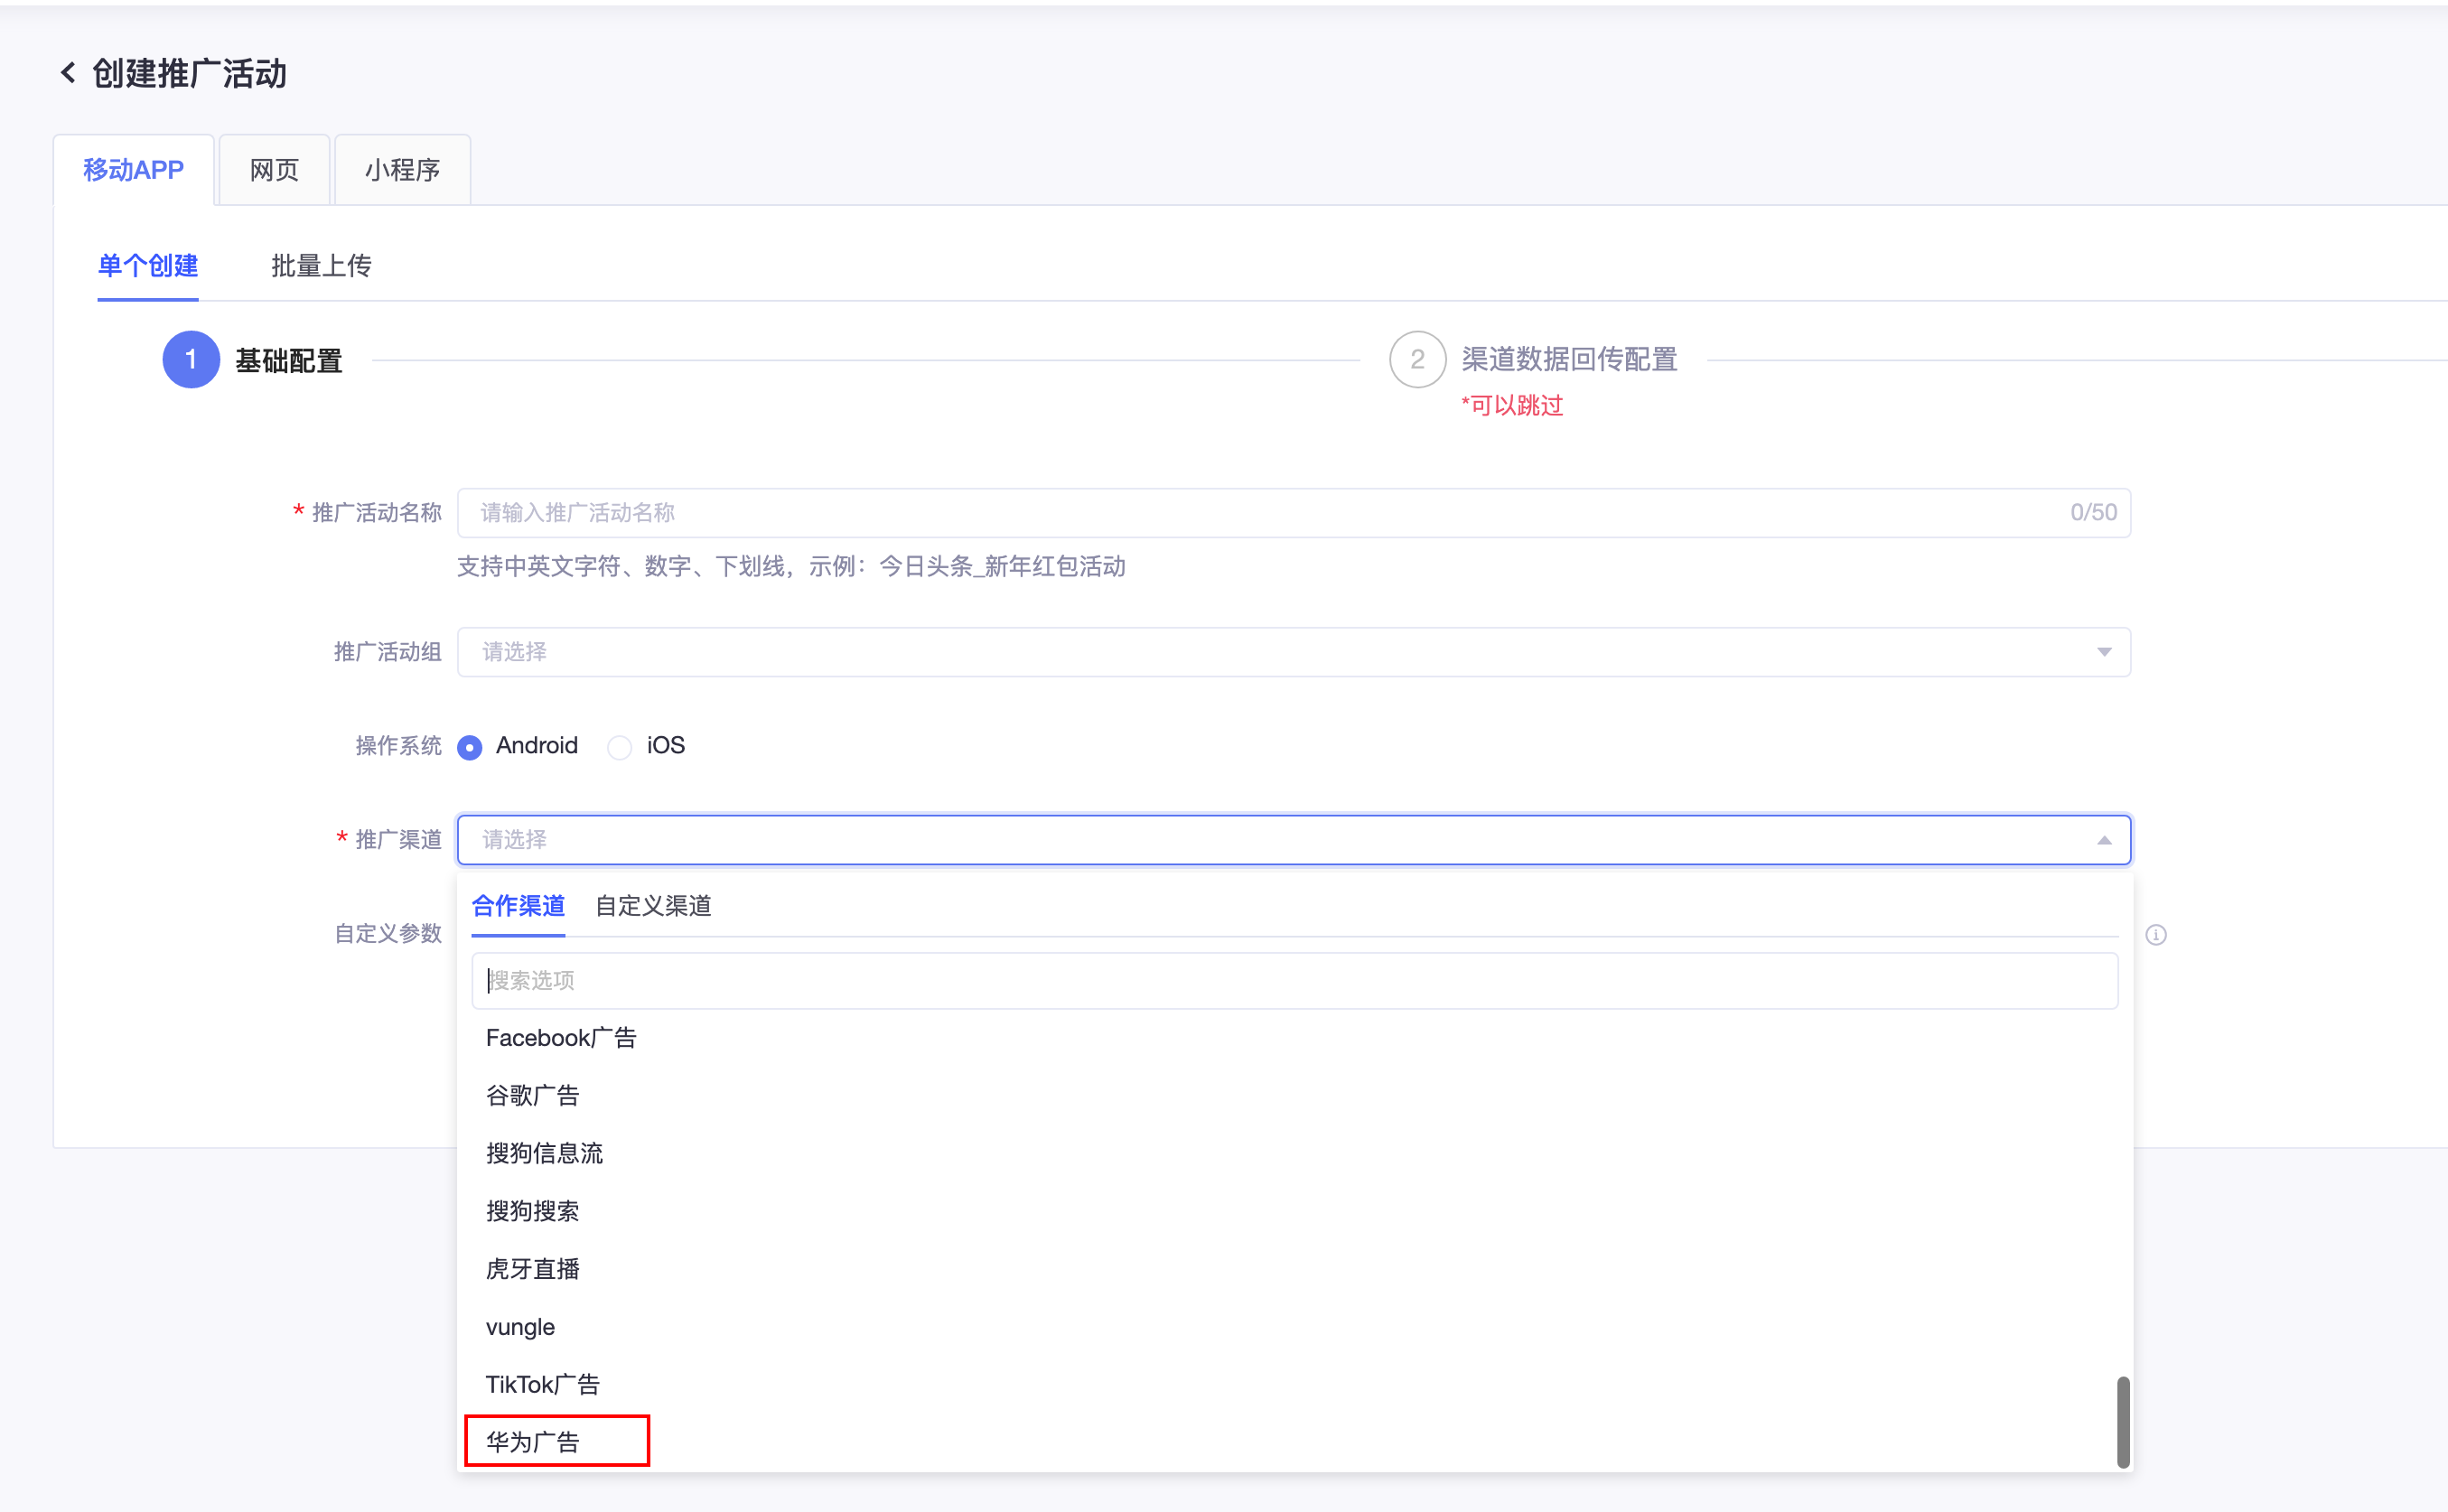Select the iOS radio button

(x=619, y=747)
